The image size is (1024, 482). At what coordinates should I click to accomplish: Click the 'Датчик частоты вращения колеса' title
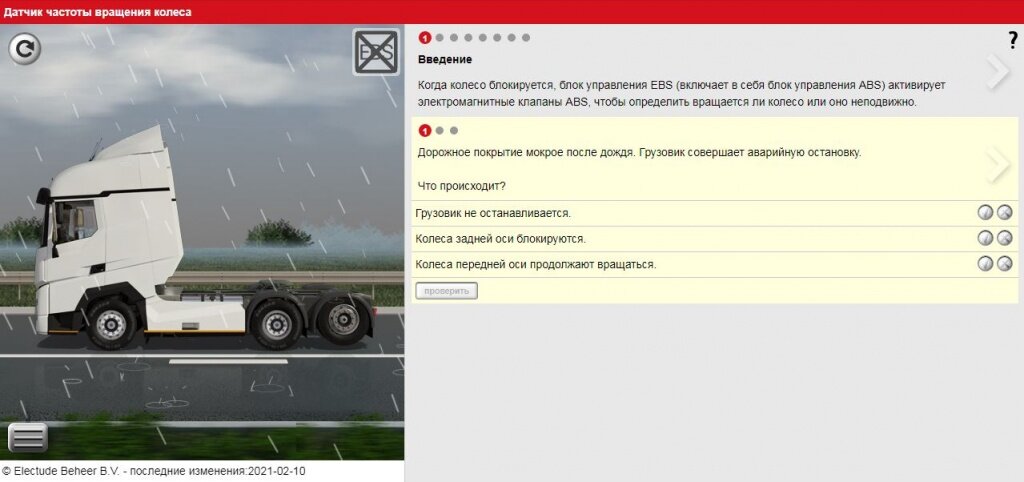click(98, 12)
